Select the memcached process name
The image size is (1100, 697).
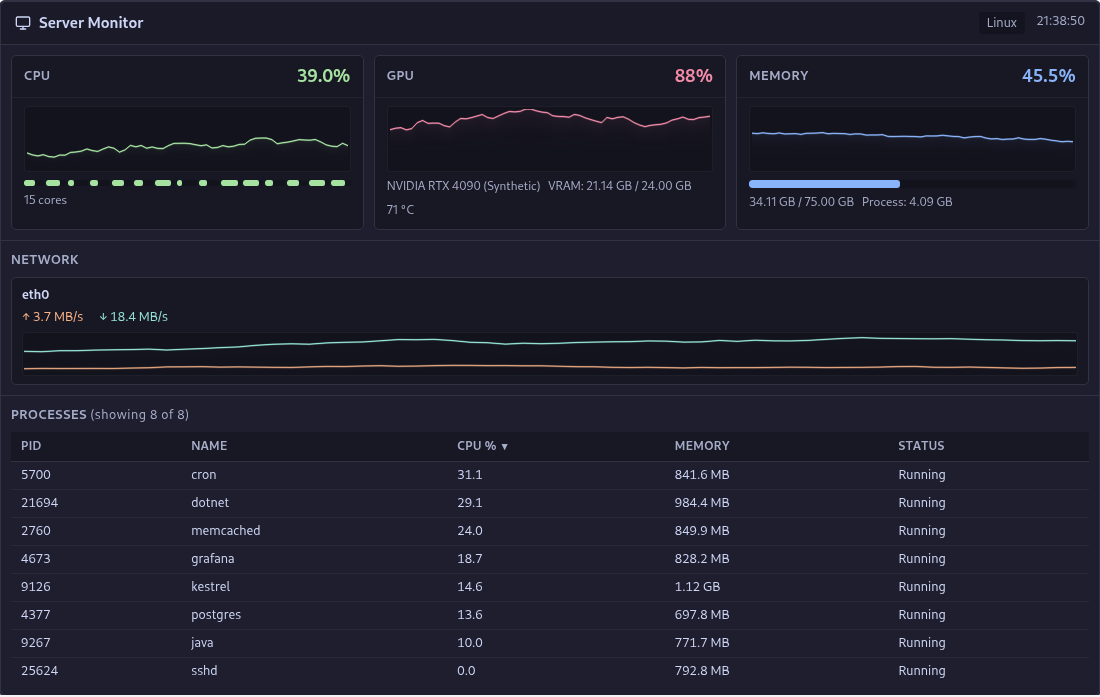[225, 531]
